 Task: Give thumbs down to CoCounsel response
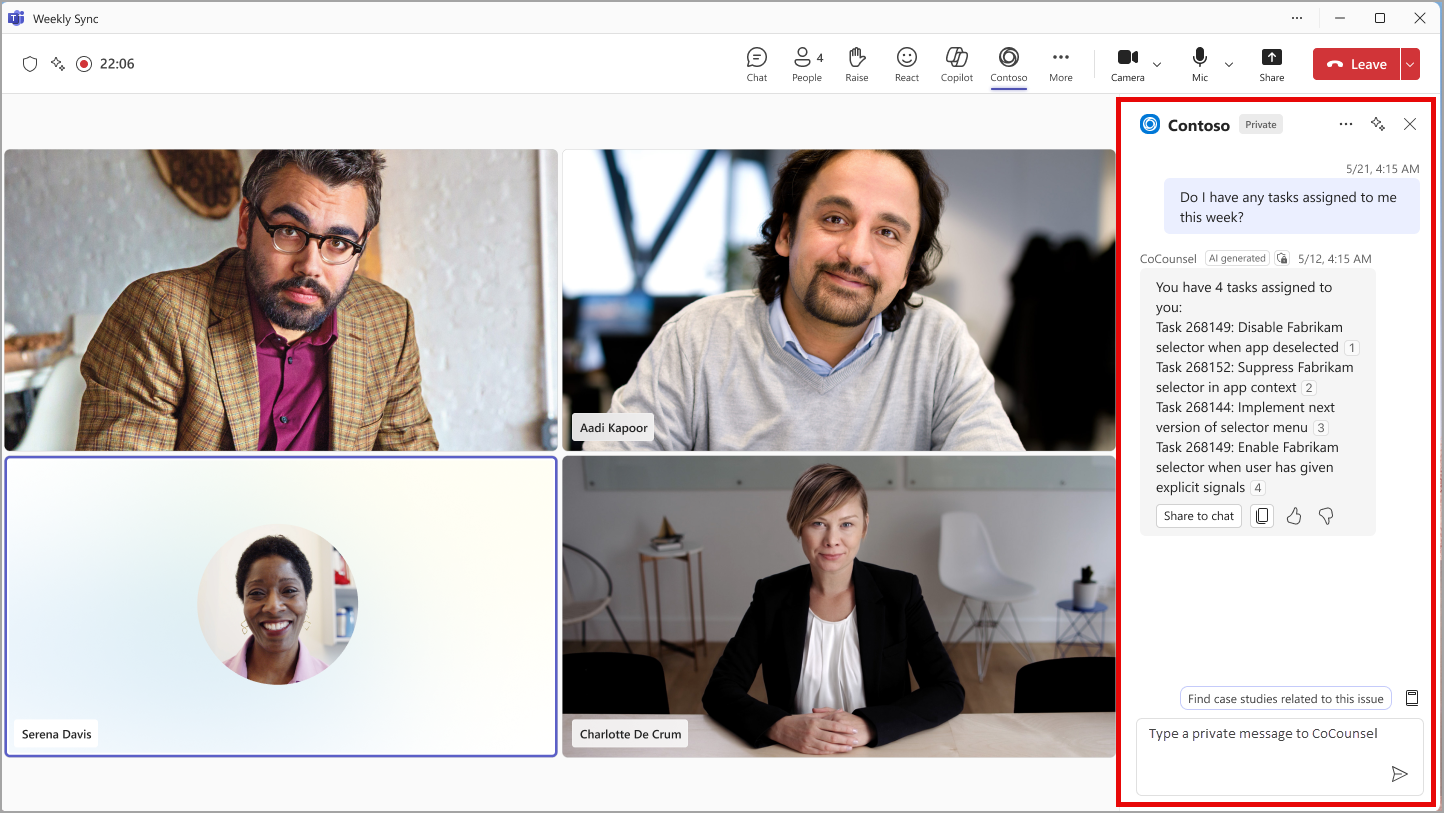(x=1326, y=516)
